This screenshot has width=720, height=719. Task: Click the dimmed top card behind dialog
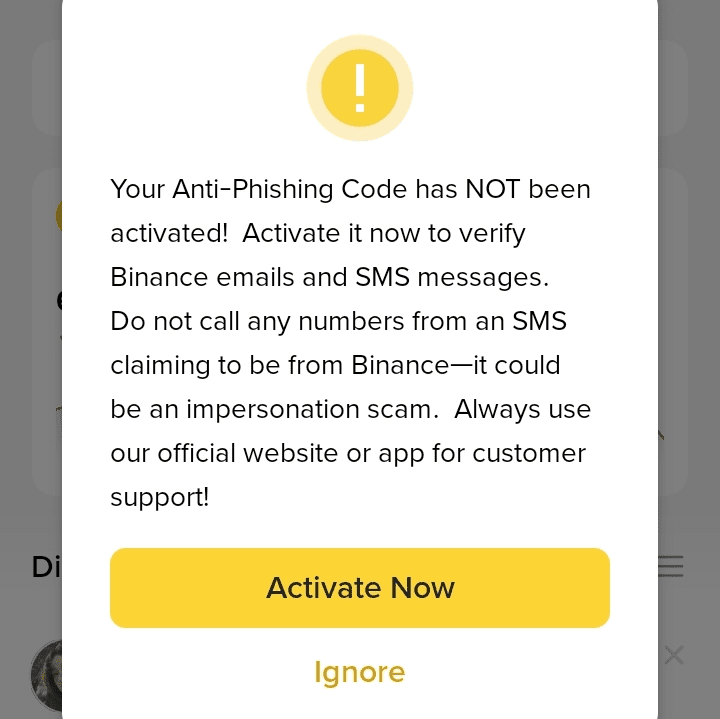point(46,88)
